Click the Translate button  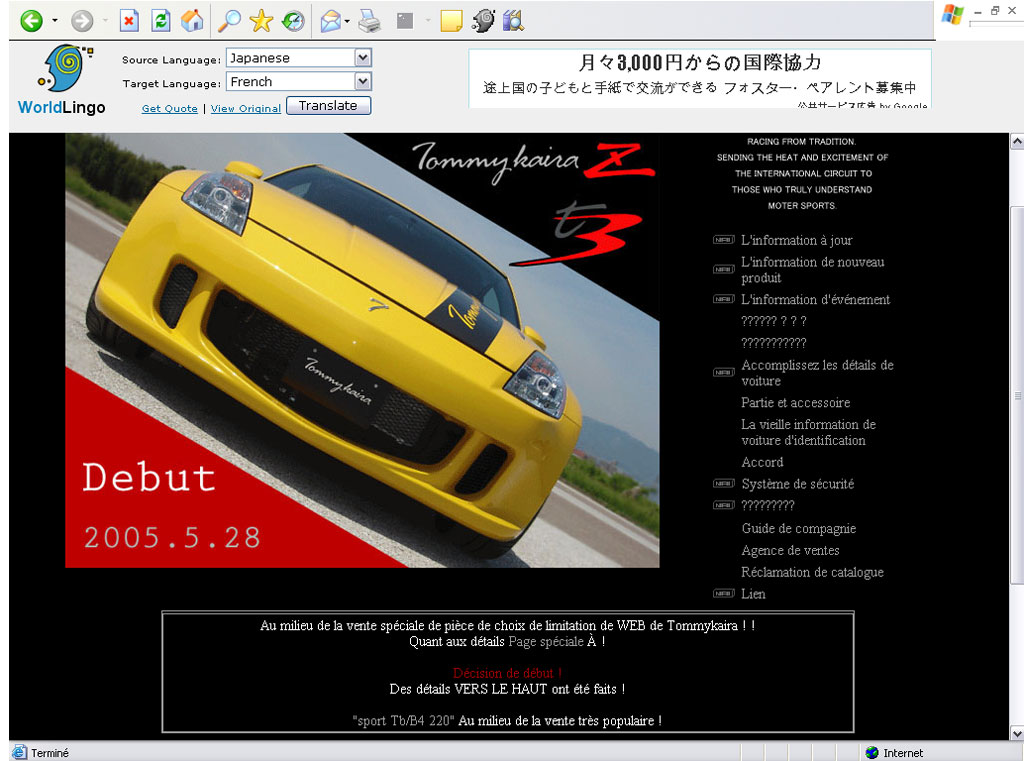[328, 106]
